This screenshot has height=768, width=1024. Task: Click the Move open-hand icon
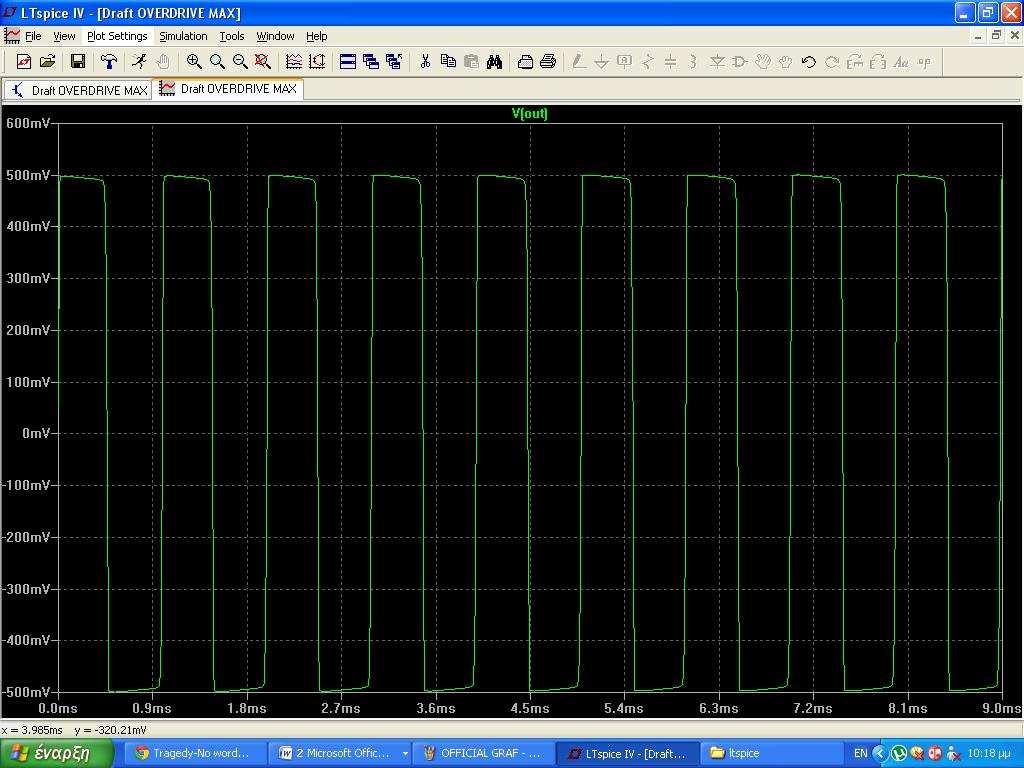(763, 61)
